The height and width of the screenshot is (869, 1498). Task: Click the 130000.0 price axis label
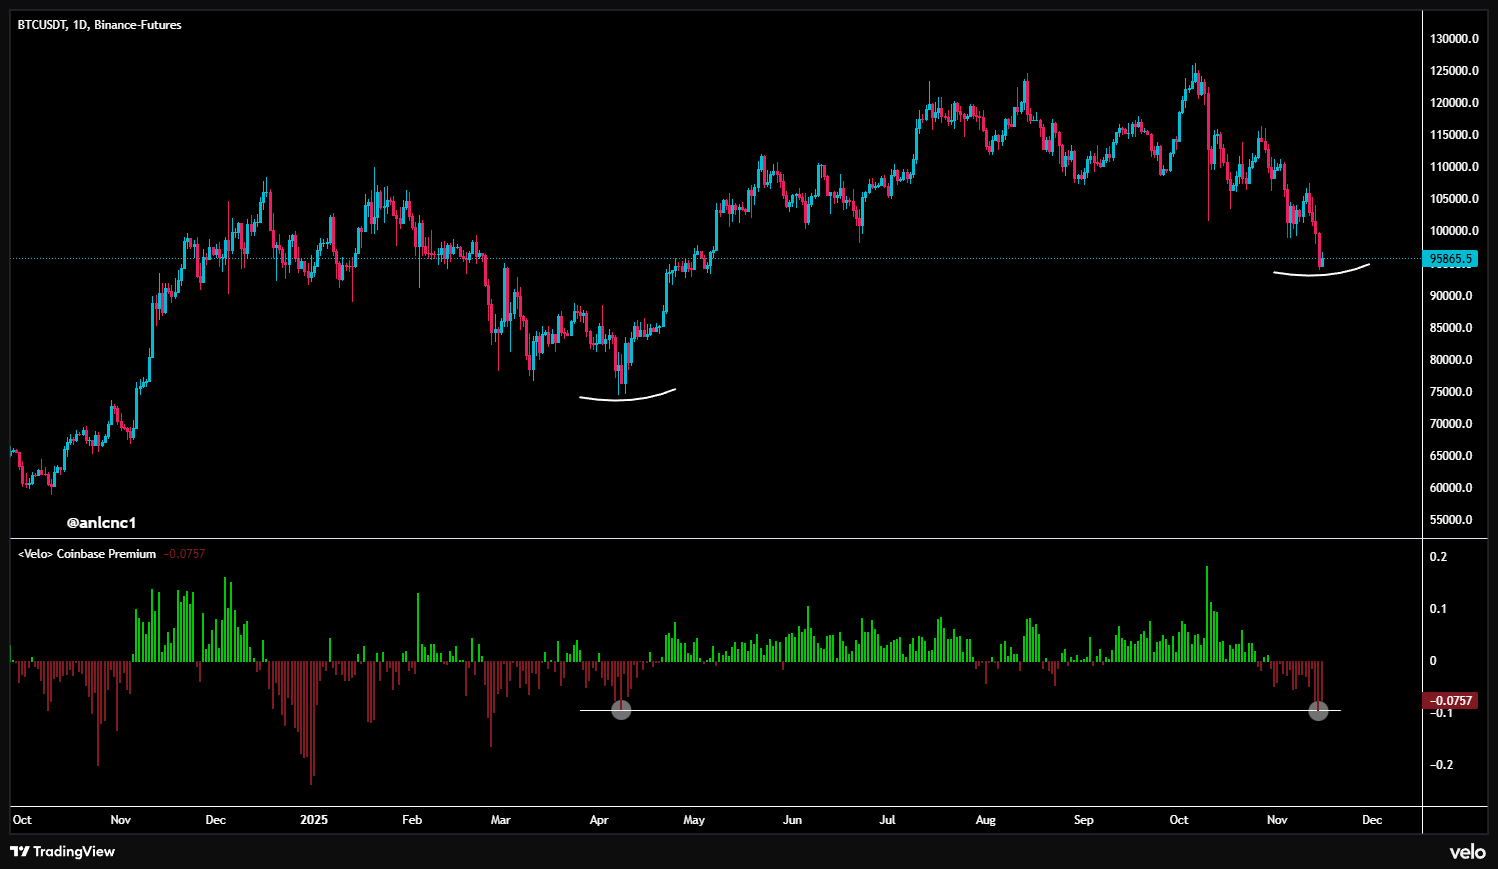tap(1454, 39)
